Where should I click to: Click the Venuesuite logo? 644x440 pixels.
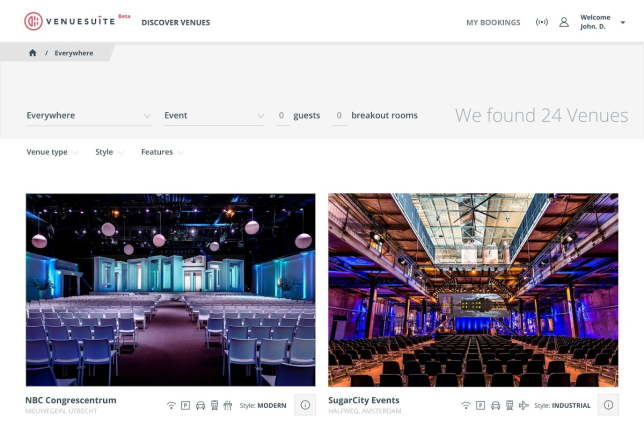point(70,21)
